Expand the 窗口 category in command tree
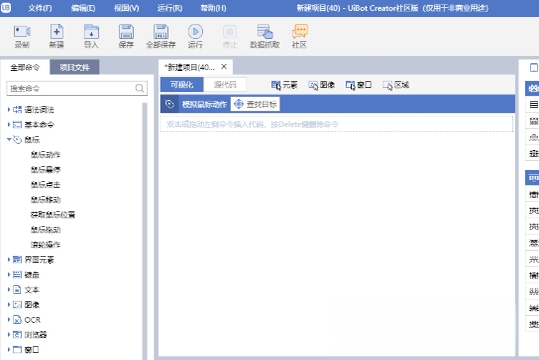Viewport: 539px width, 360px height. (x=9, y=349)
